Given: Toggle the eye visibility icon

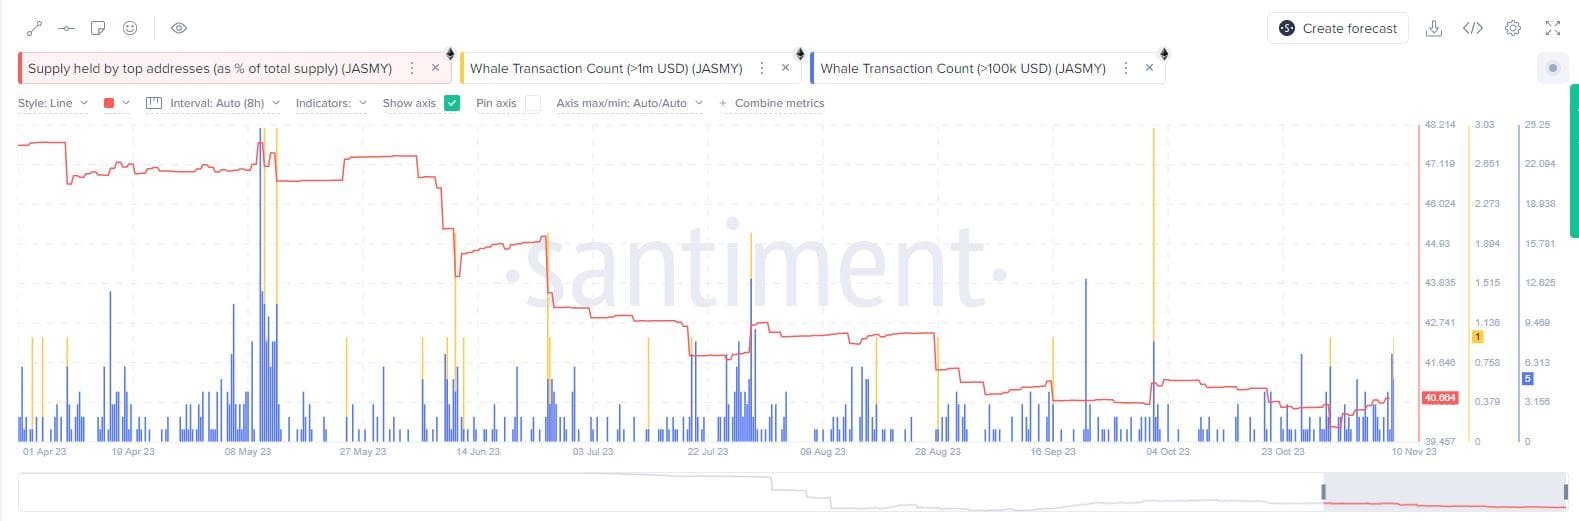Looking at the screenshot, I should (x=179, y=28).
